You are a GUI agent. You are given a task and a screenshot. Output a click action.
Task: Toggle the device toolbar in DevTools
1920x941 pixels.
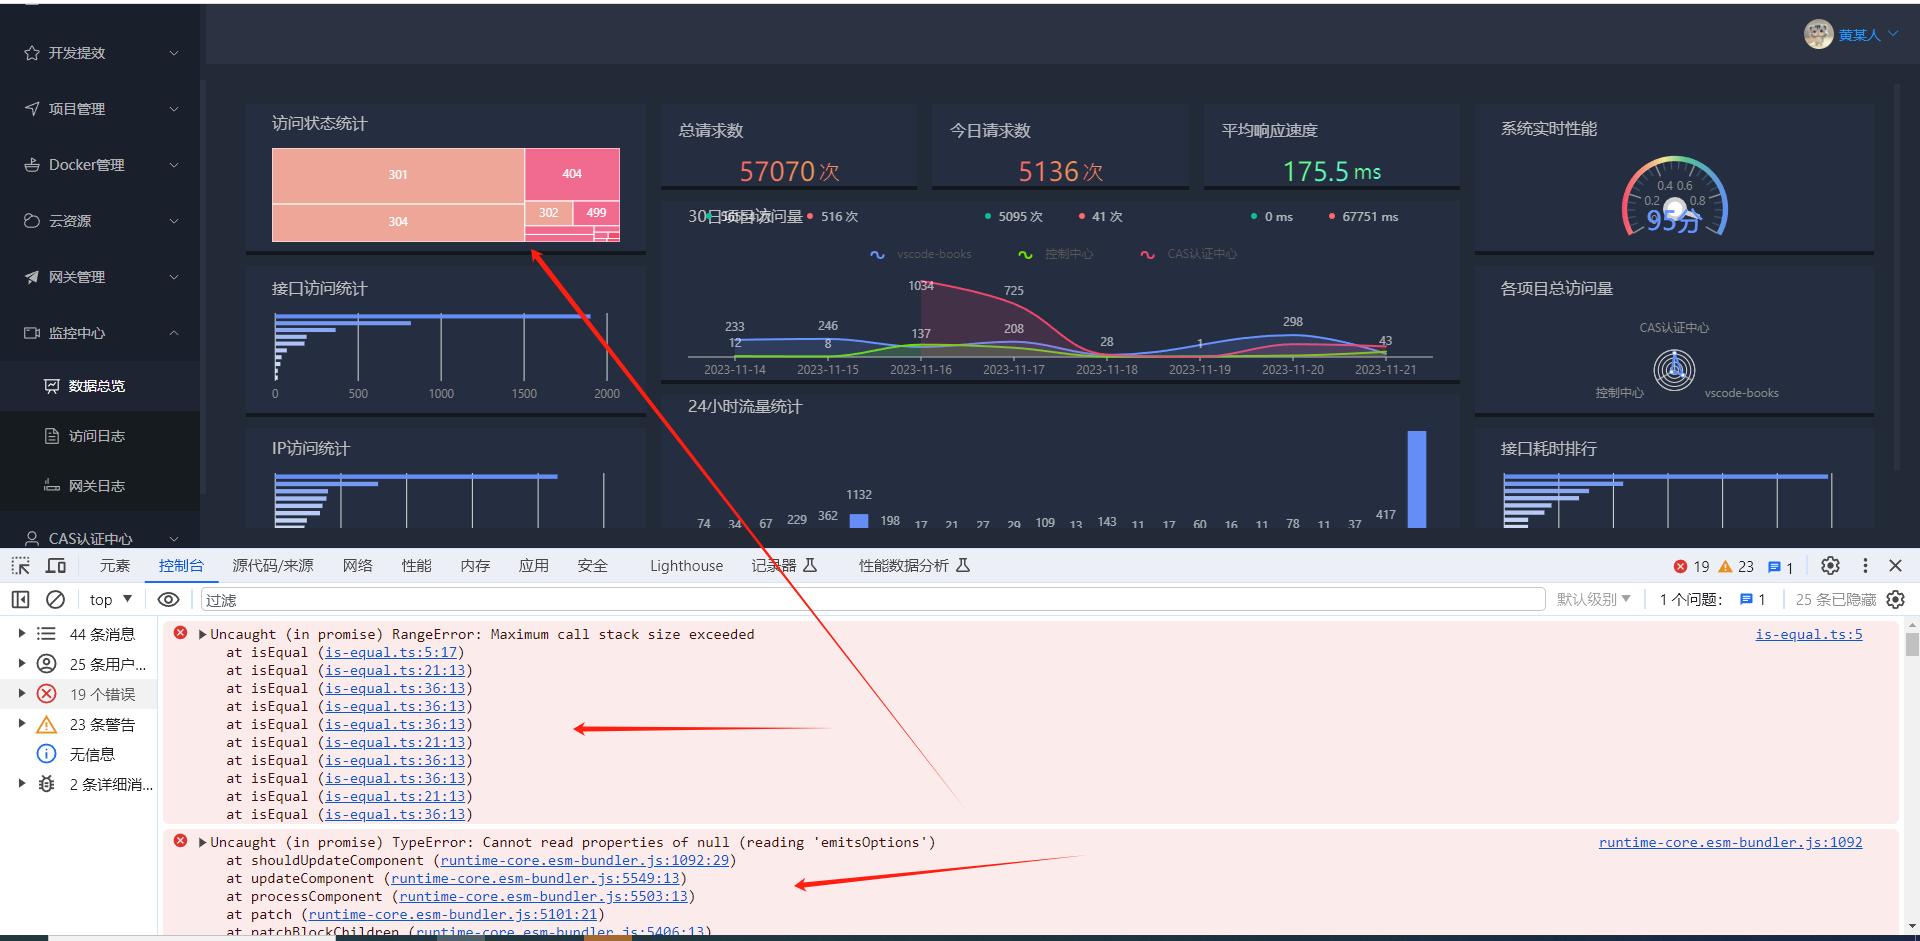[x=55, y=565]
